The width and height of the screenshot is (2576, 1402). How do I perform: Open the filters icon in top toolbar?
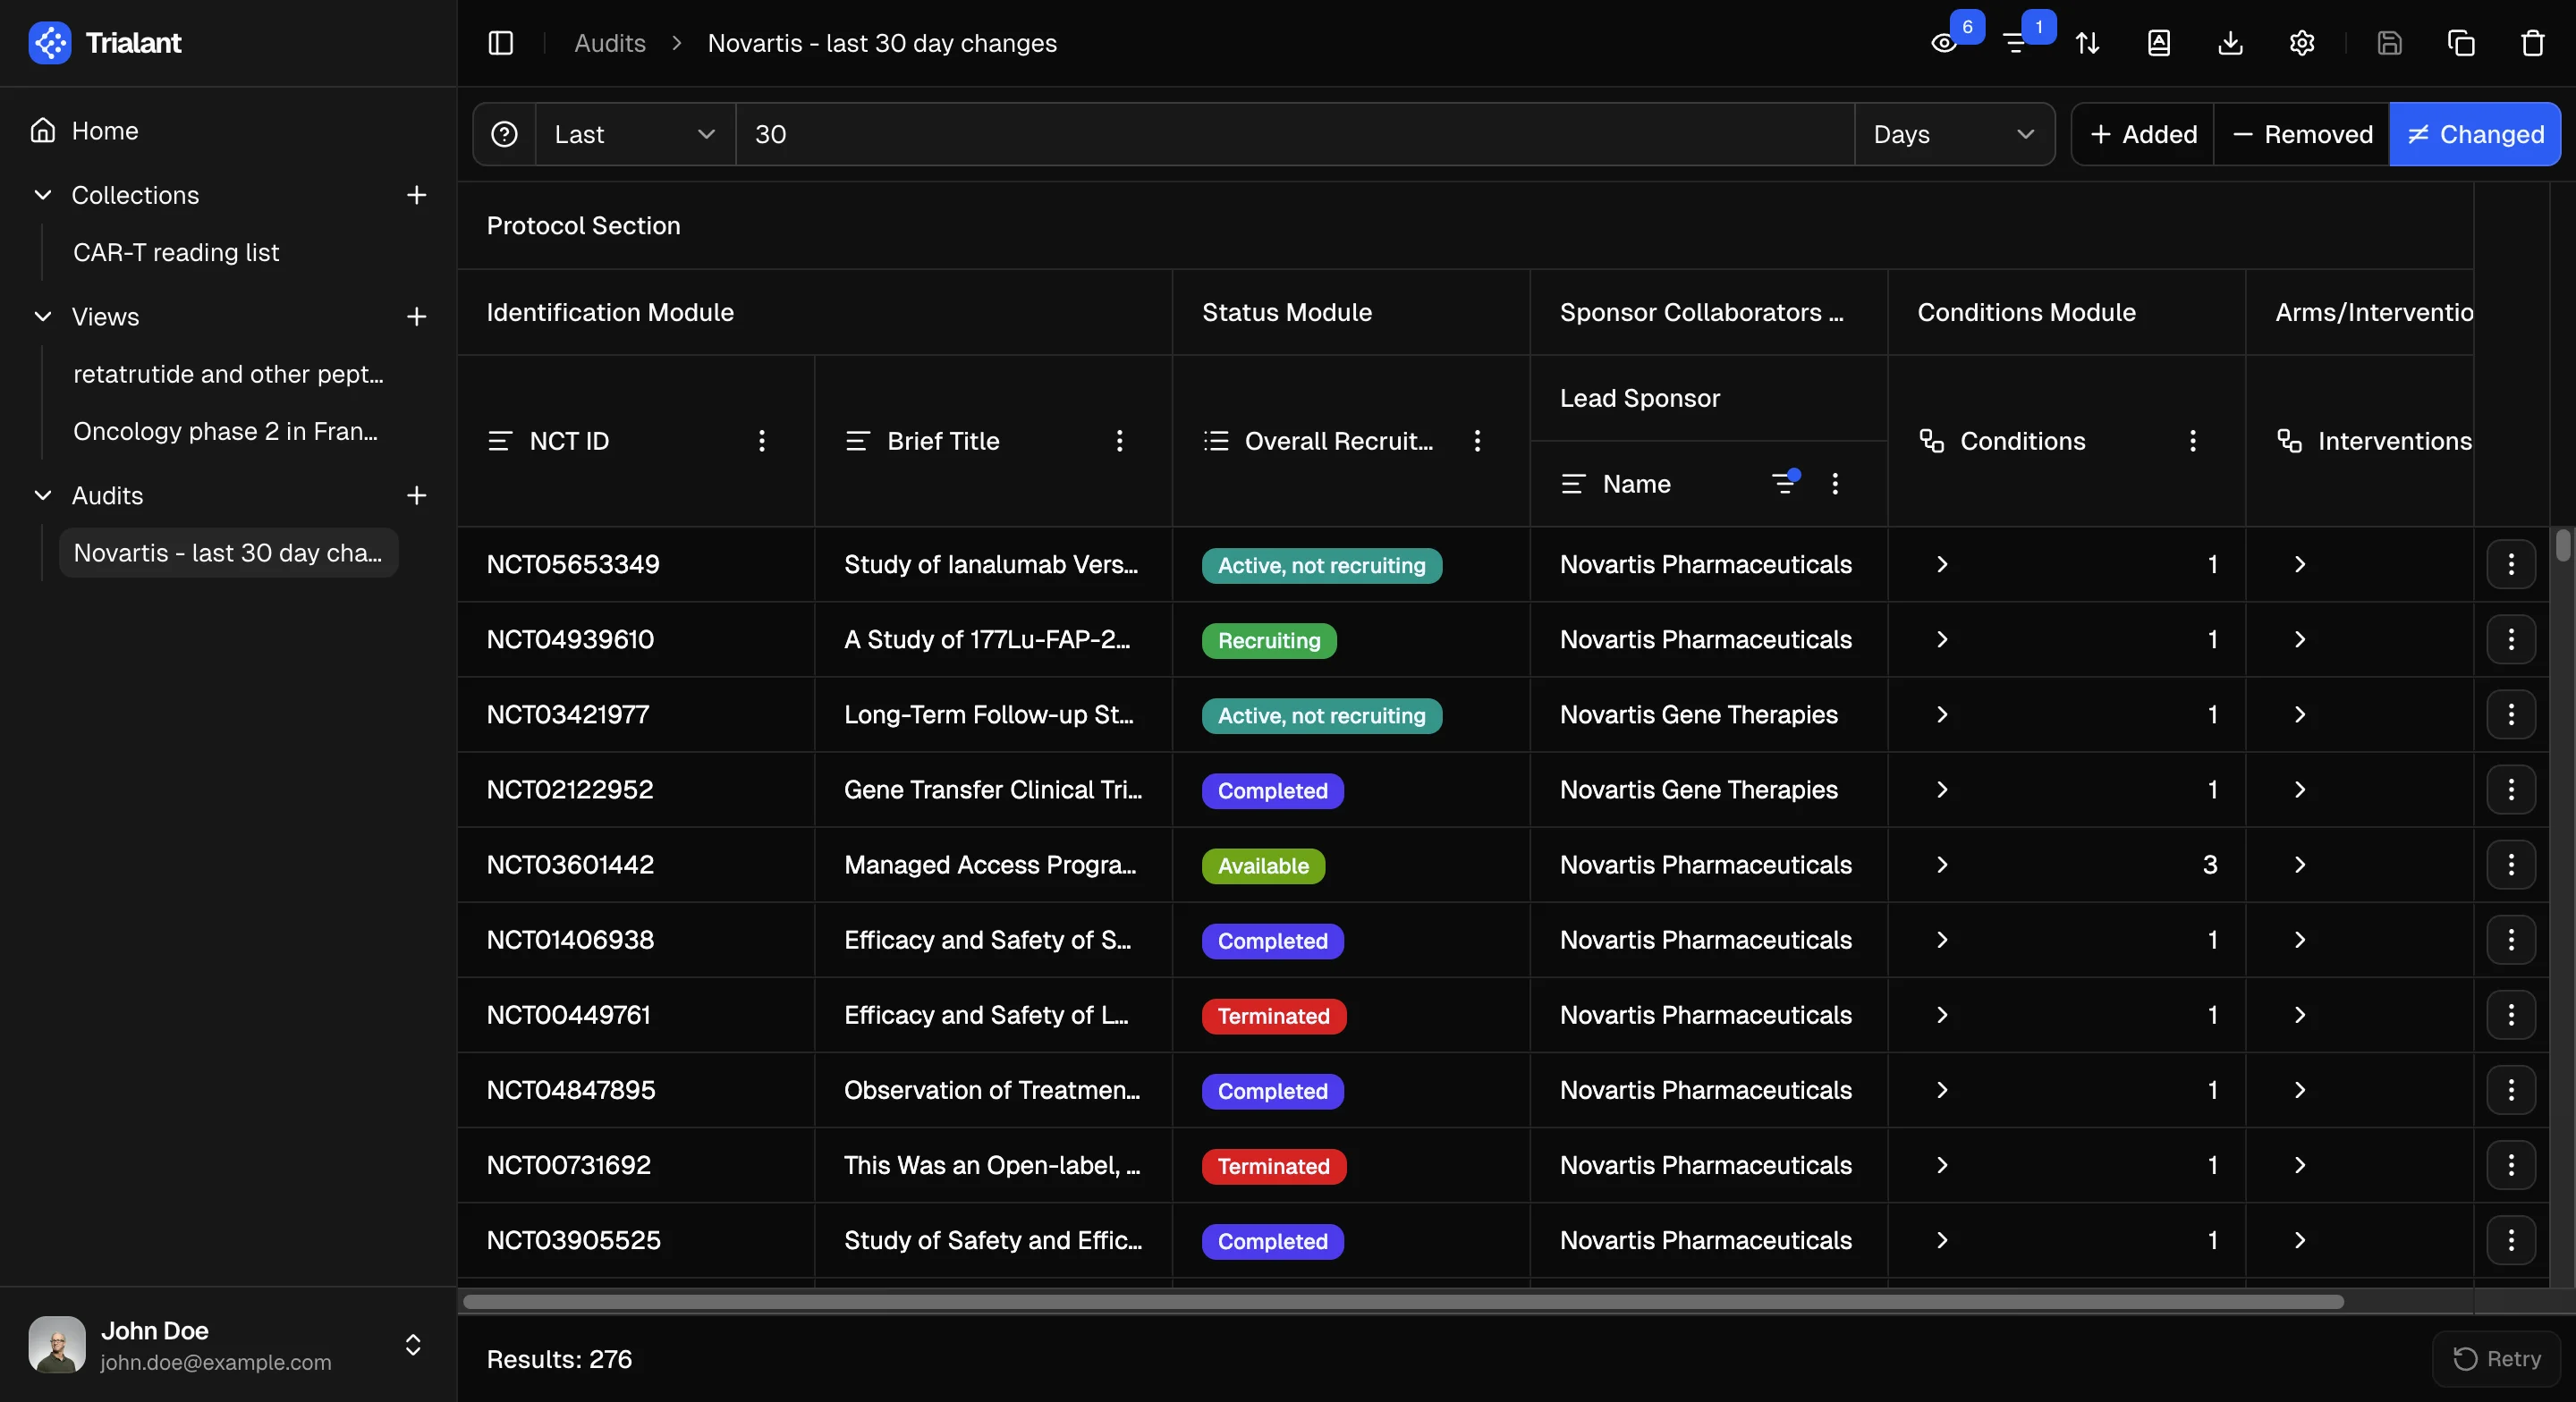pyautogui.click(x=2016, y=43)
